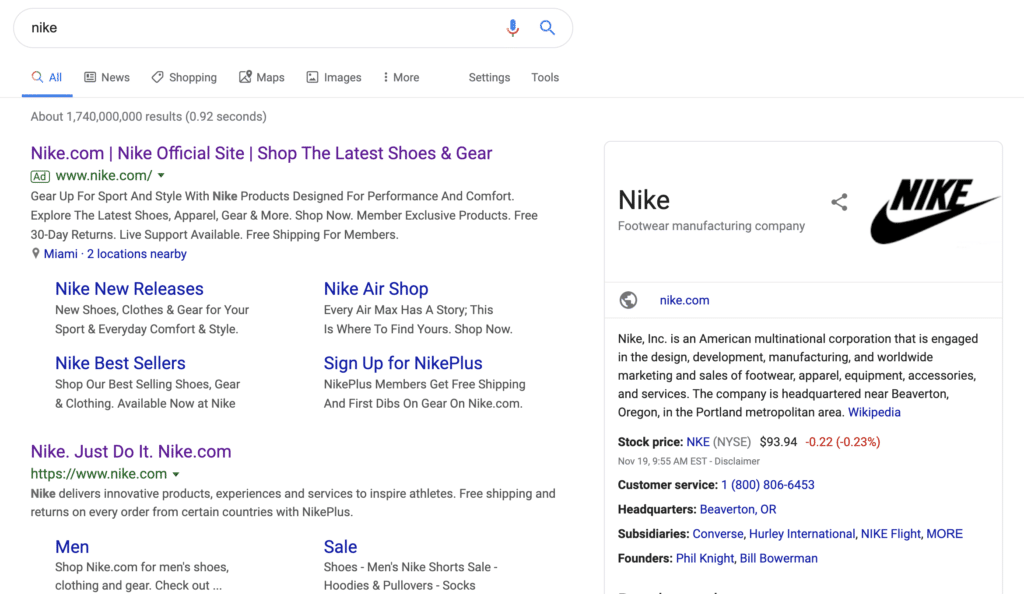Click the Nike title in knowledge panel

click(644, 200)
